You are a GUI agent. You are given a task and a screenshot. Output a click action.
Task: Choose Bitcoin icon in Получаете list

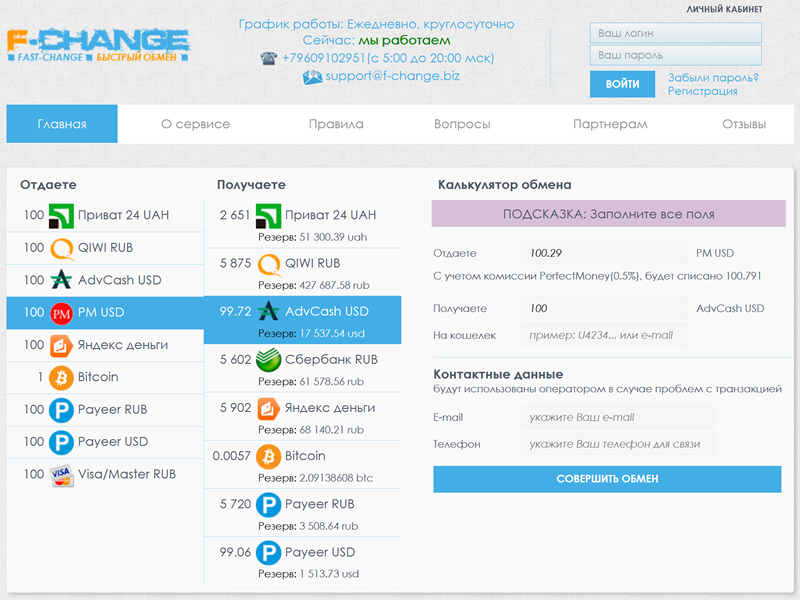268,456
